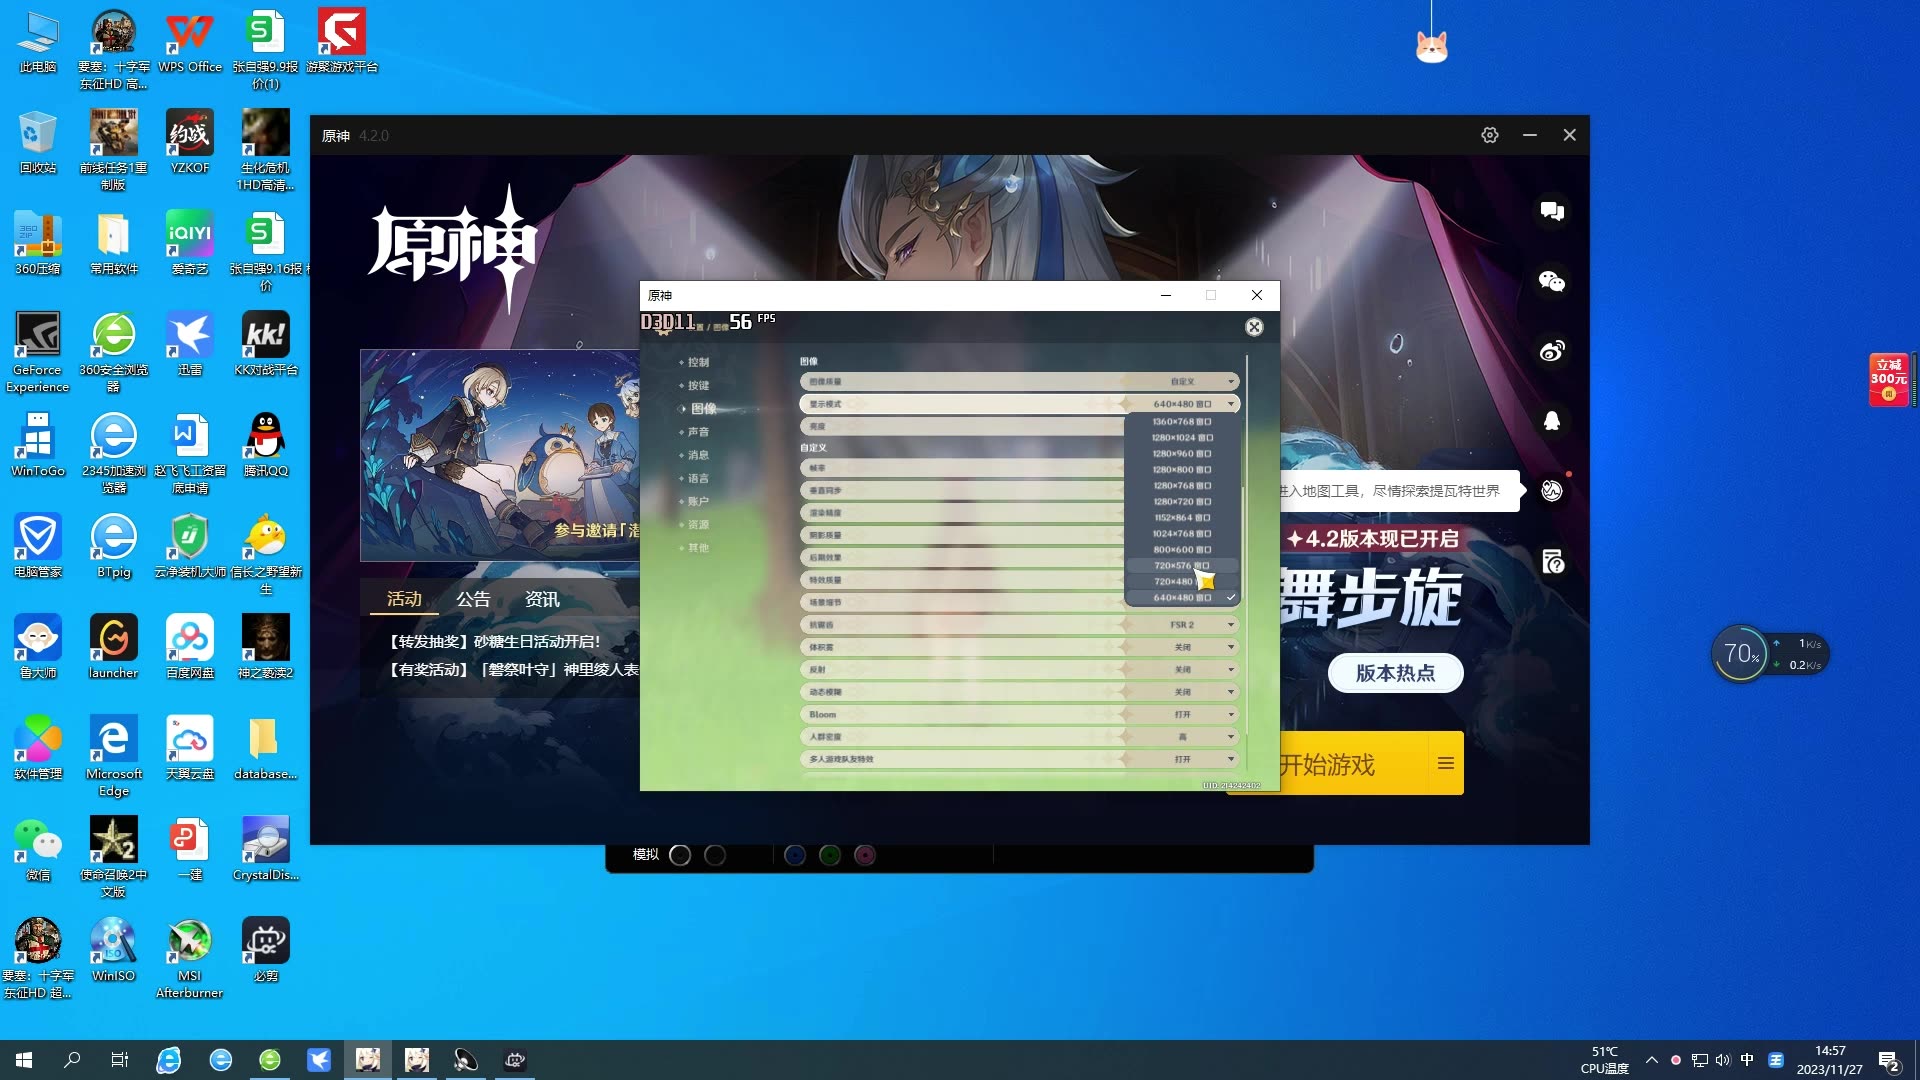Switch to 资讯 tab in launcher

click(x=542, y=599)
